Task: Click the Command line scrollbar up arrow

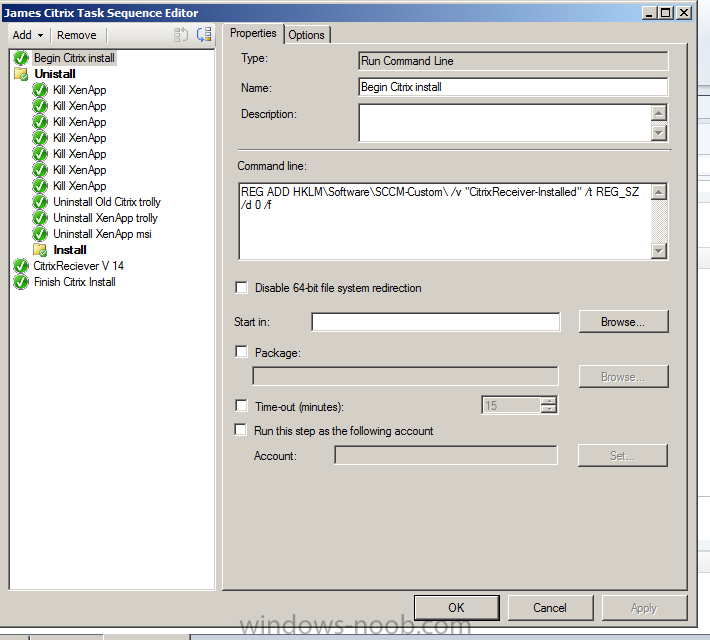Action: [659, 192]
